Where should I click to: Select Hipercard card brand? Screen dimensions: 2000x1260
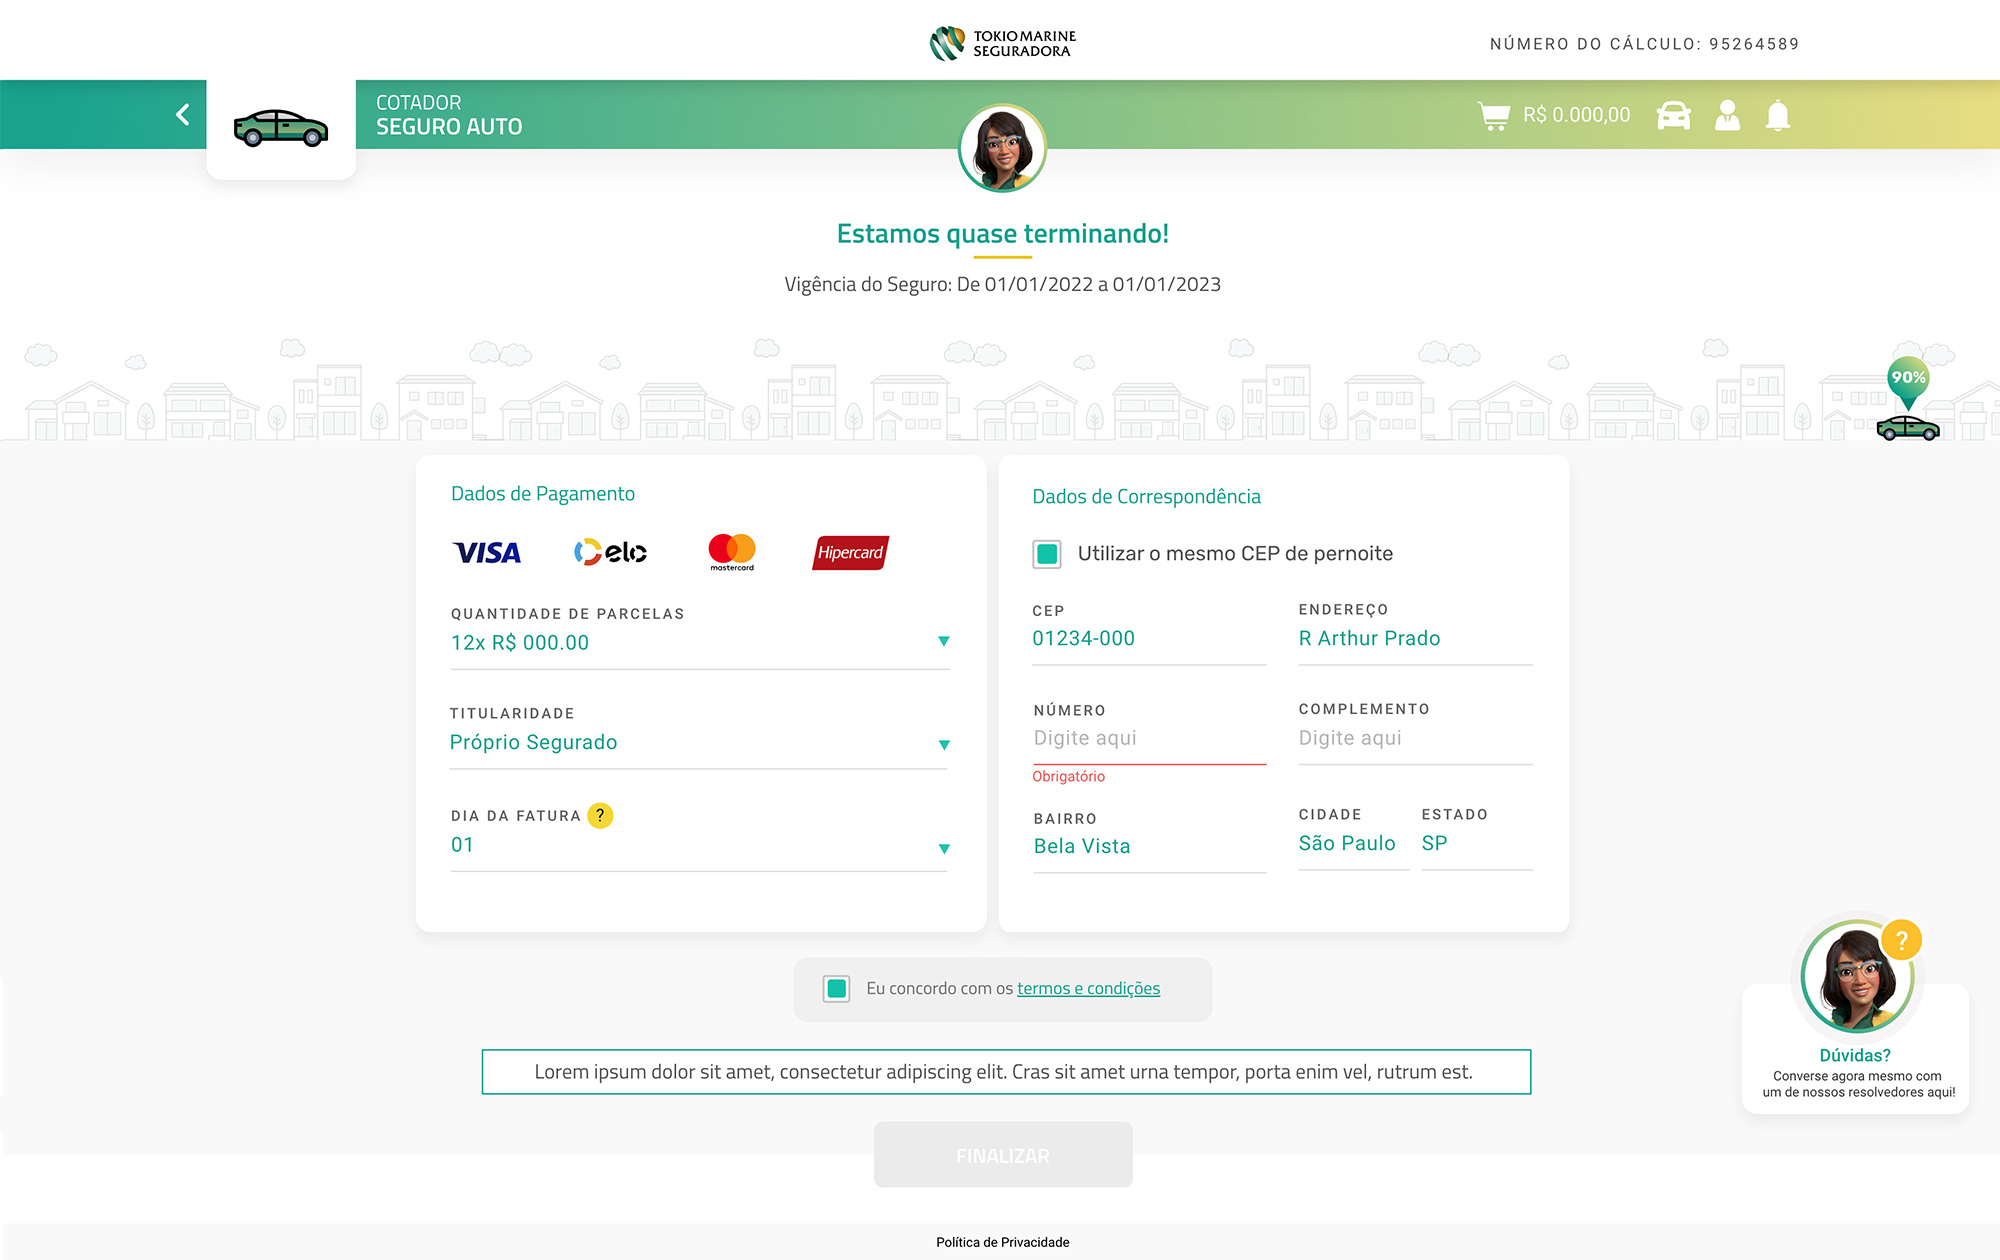tap(850, 552)
